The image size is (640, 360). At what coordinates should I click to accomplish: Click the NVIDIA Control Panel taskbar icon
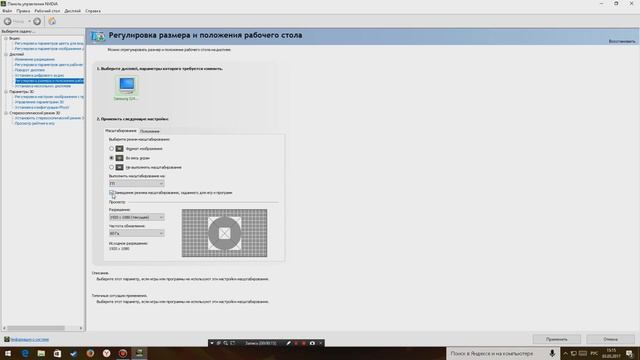[x=139, y=353]
